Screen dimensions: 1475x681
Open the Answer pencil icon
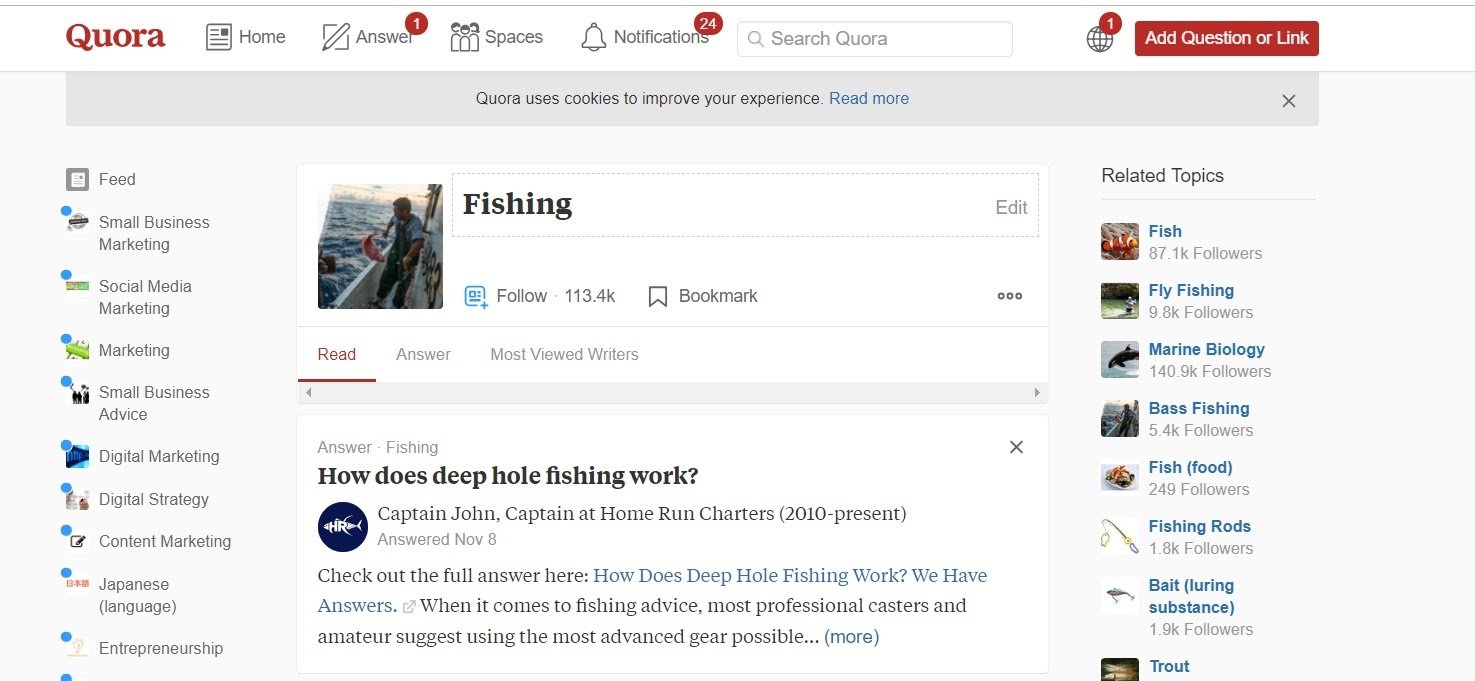[x=335, y=38]
